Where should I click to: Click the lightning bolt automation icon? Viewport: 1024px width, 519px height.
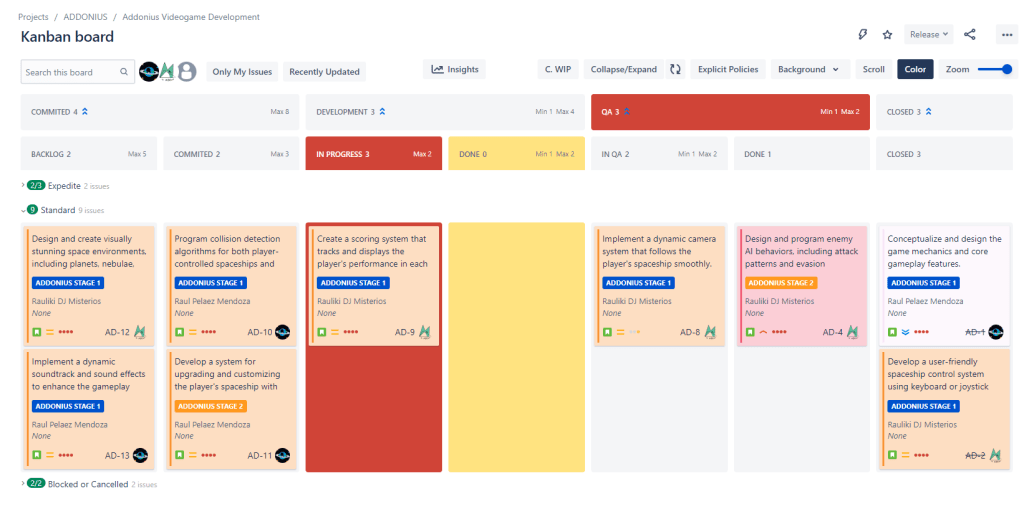tap(863, 35)
